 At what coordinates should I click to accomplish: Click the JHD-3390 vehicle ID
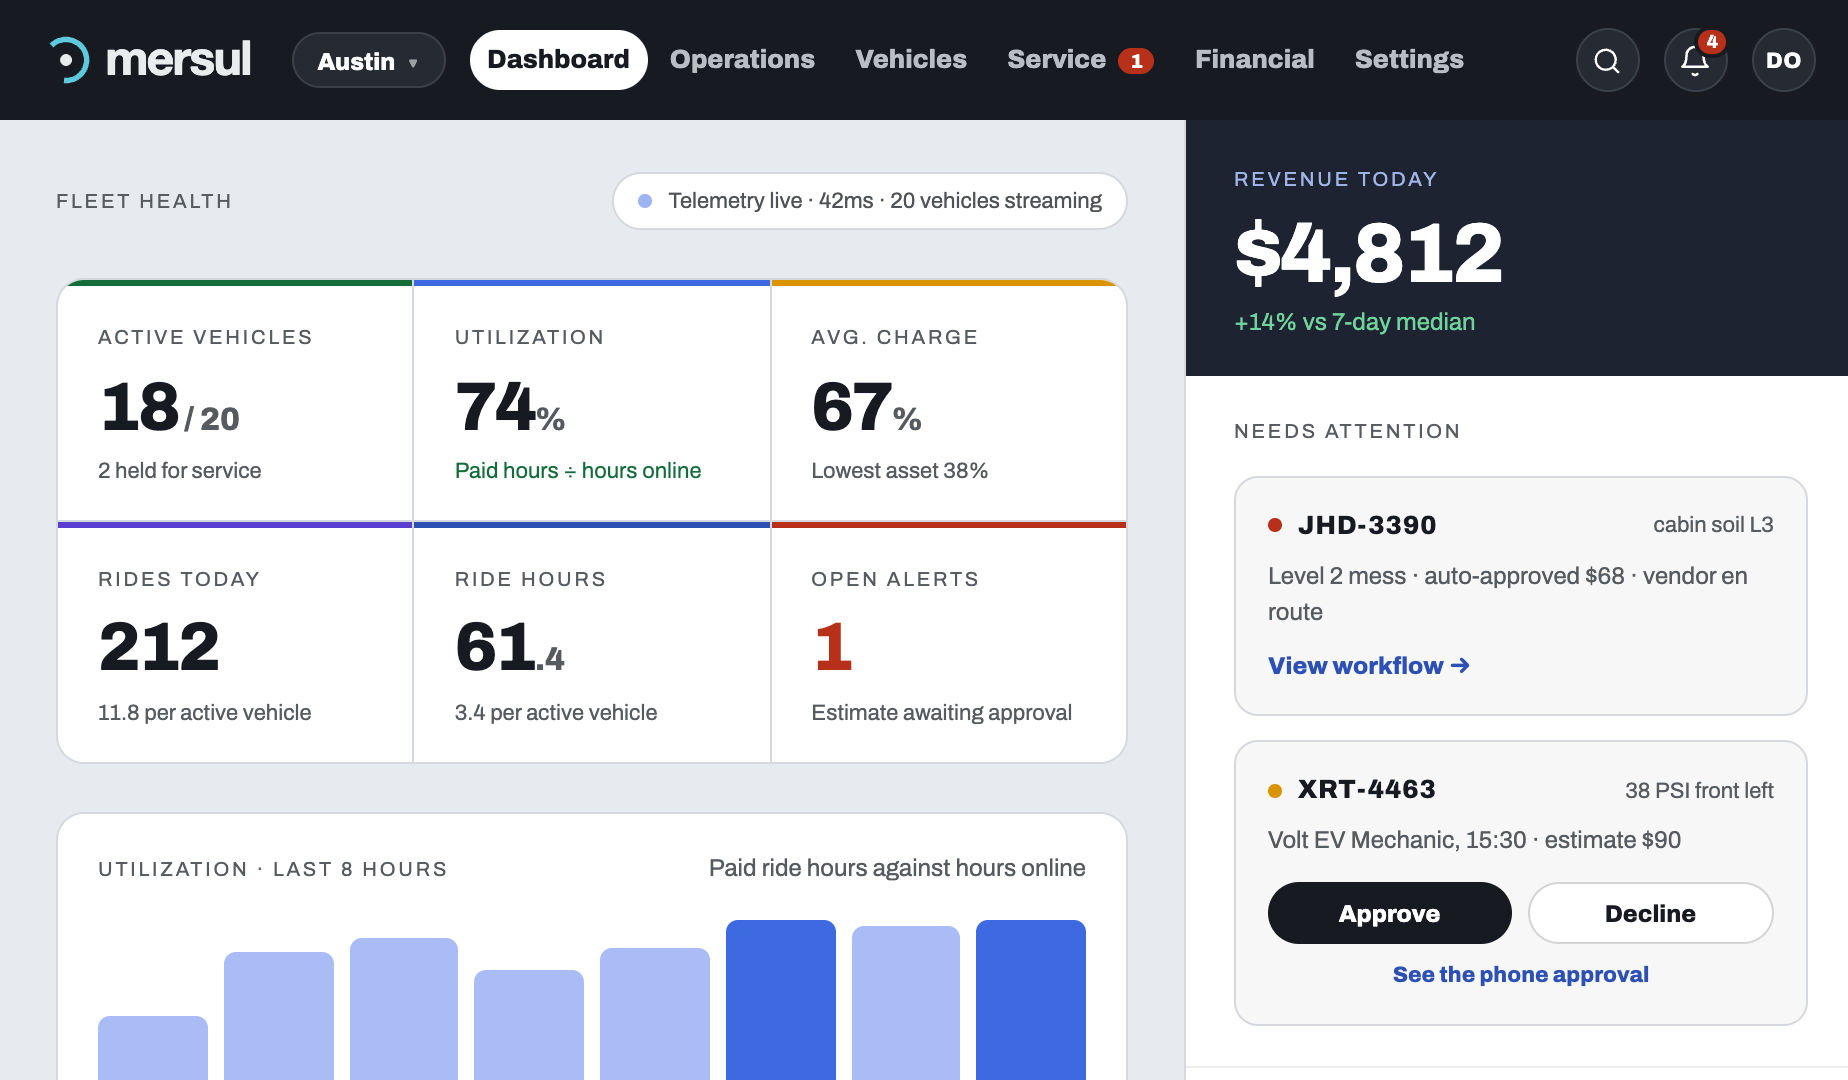pyautogui.click(x=1367, y=525)
